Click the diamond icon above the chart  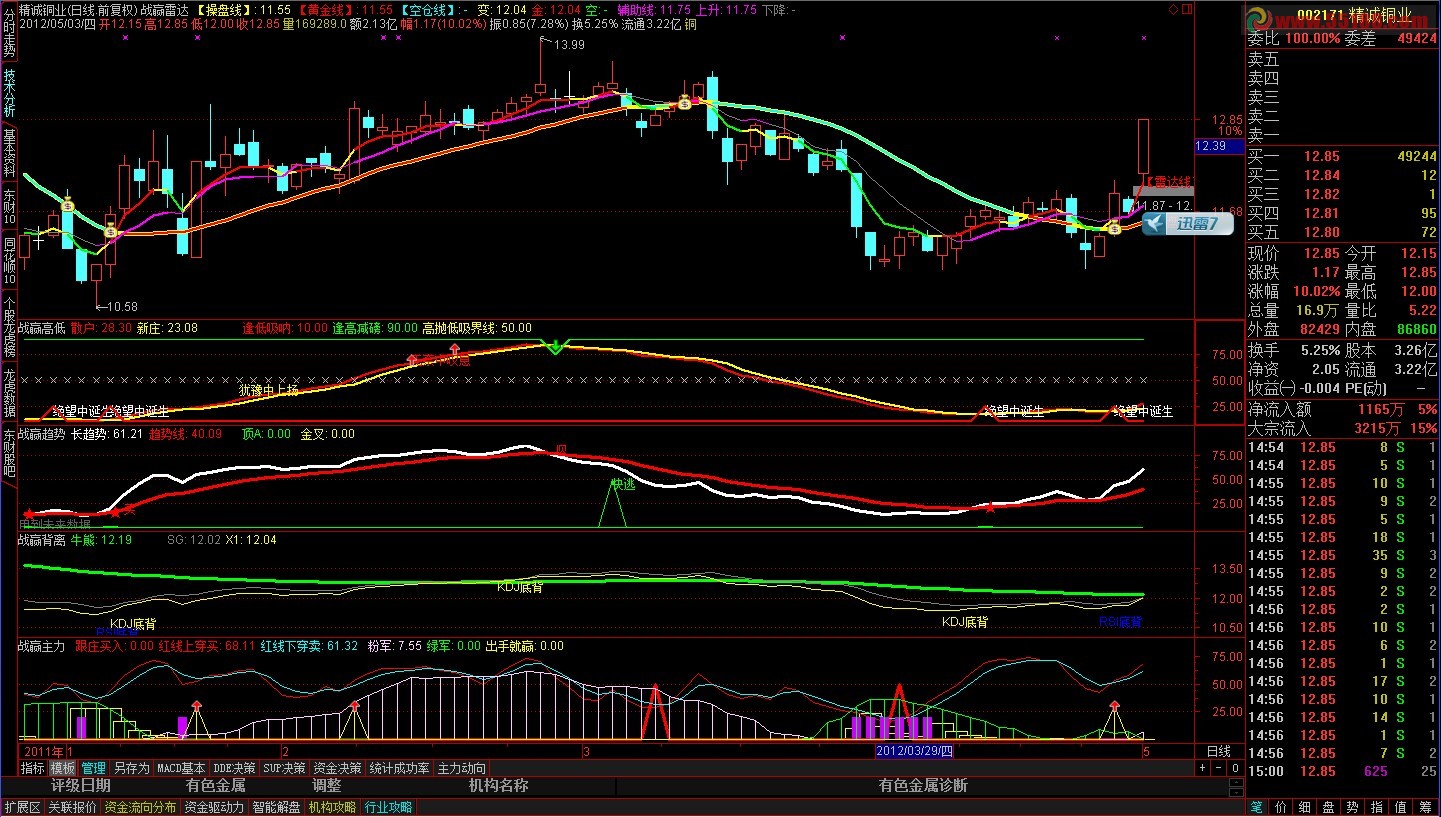tap(1173, 9)
